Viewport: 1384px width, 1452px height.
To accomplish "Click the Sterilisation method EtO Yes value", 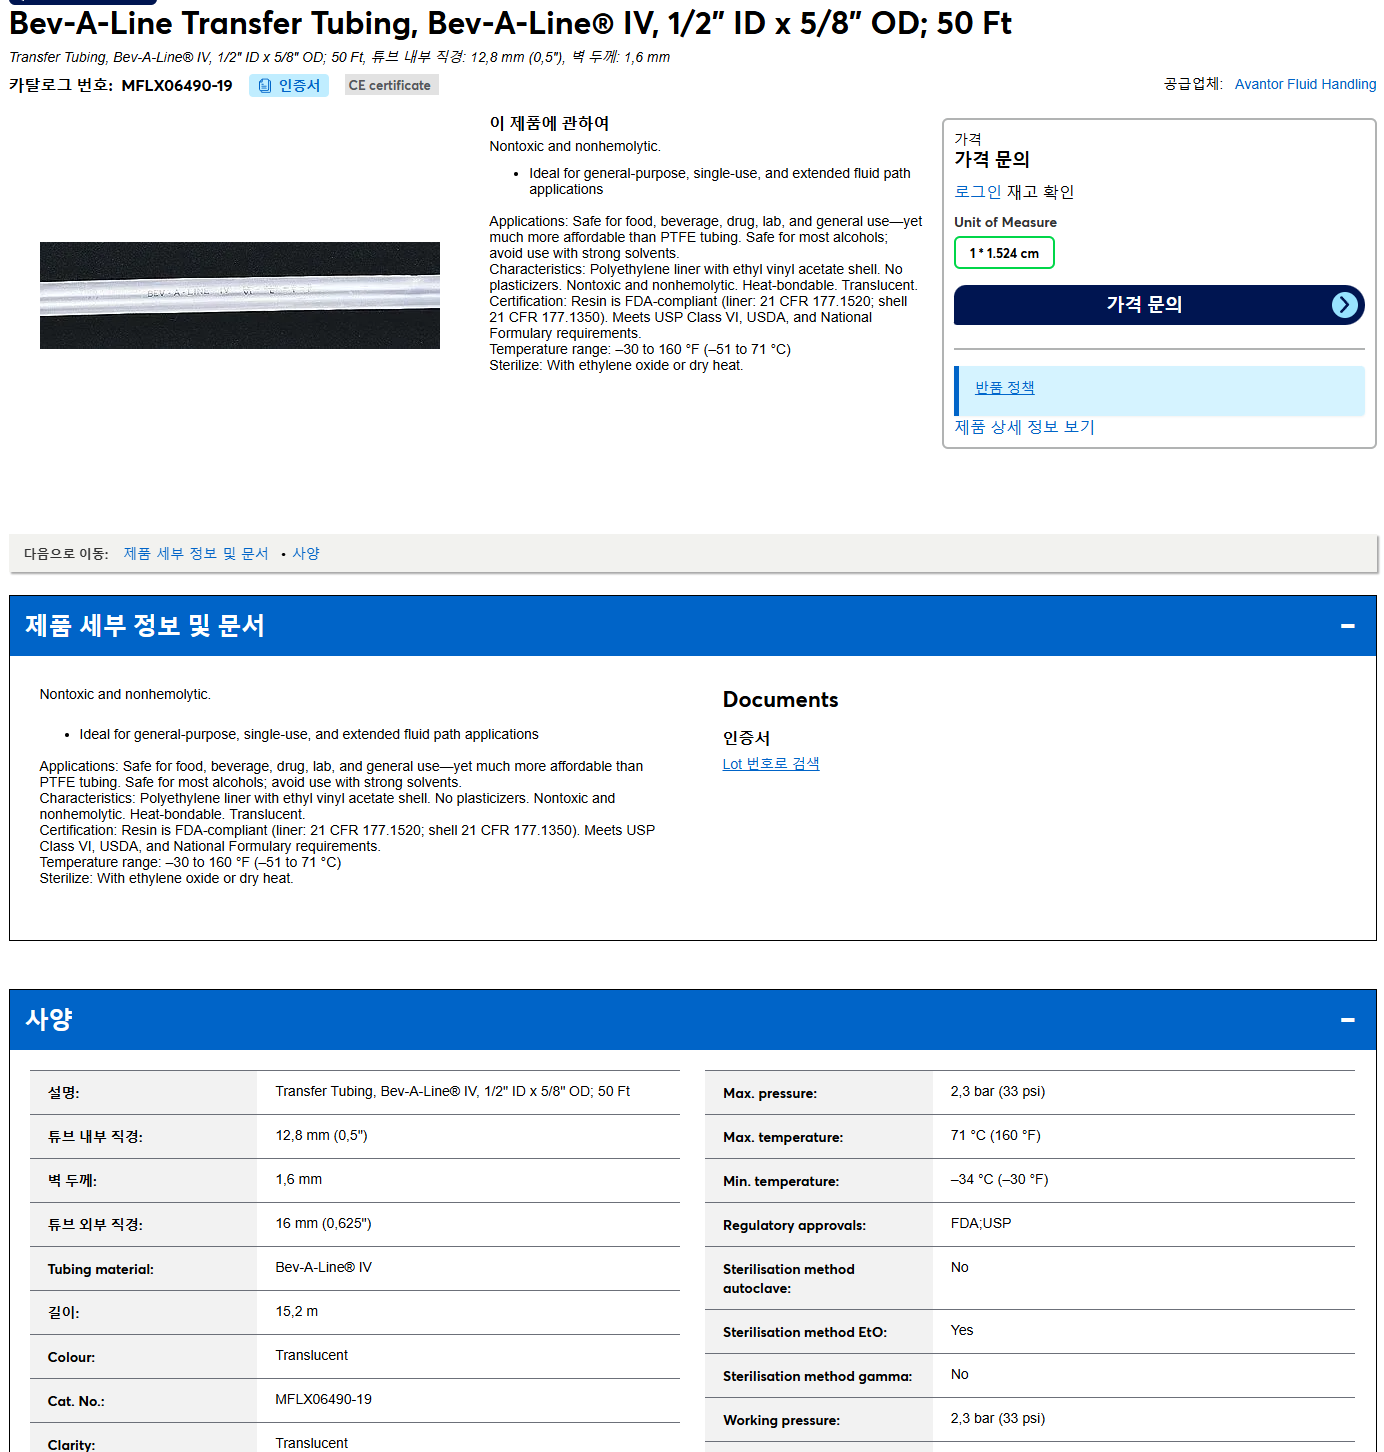I will pos(962,1331).
